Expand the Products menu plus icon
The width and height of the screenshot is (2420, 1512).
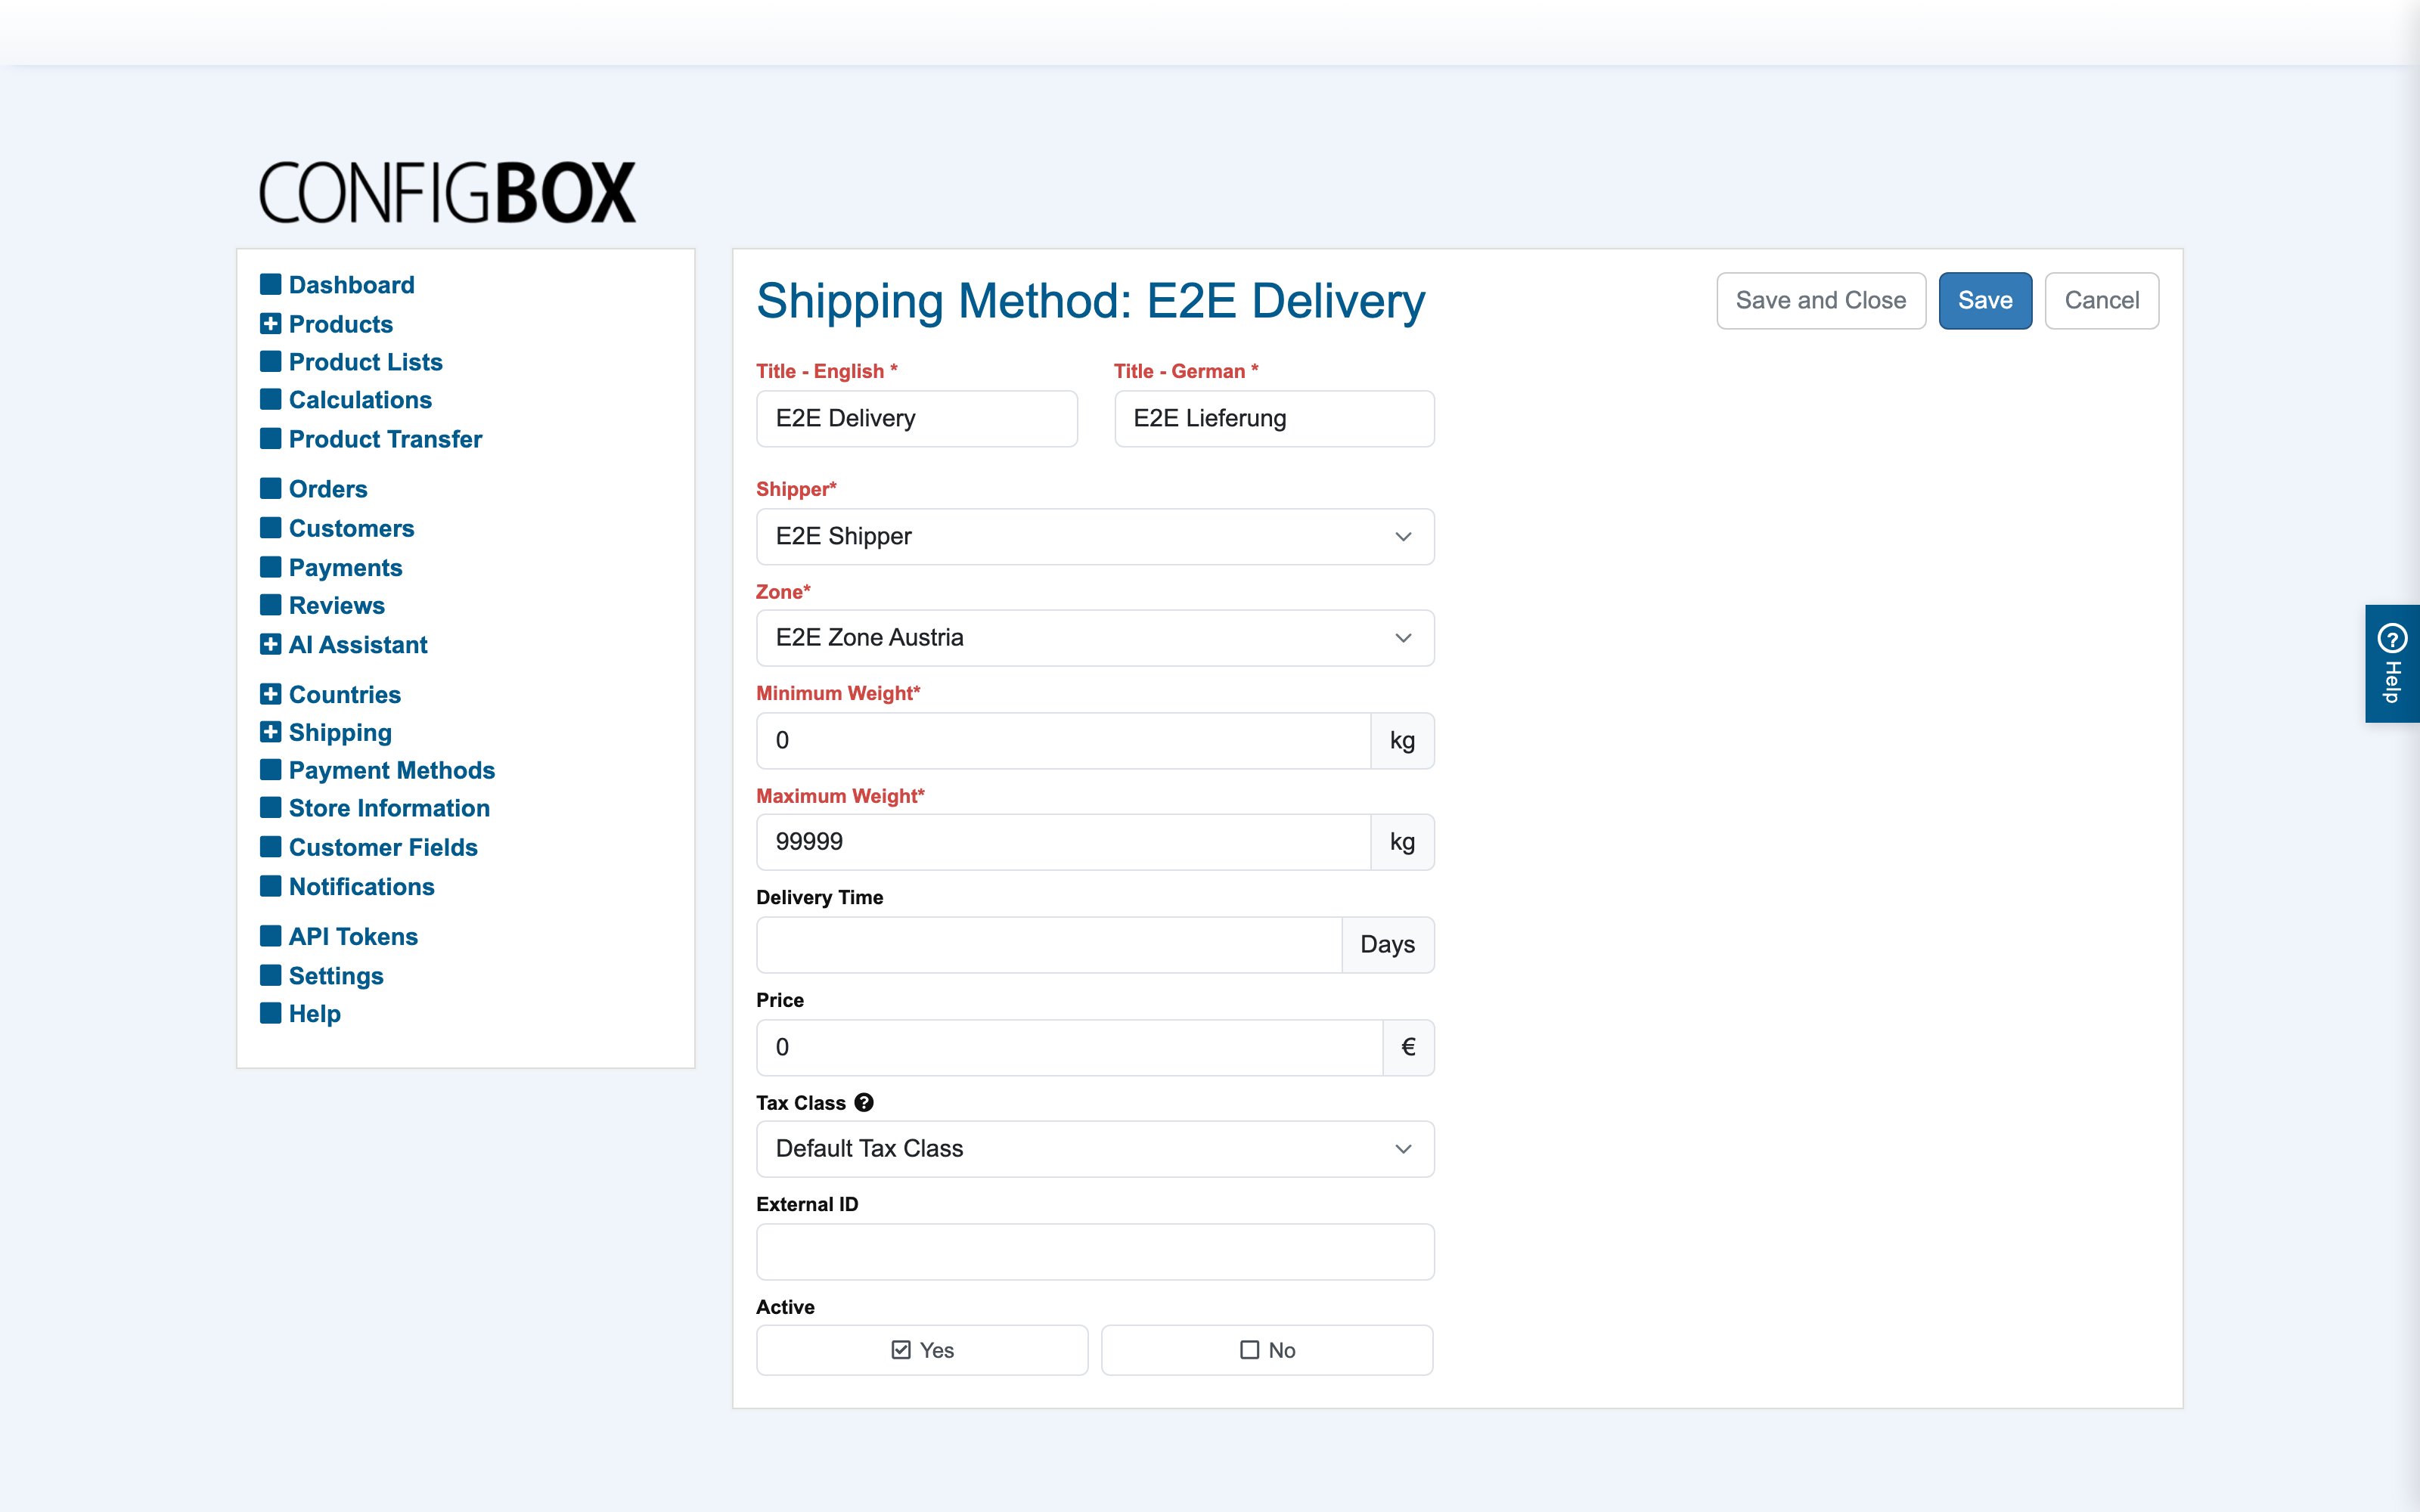coord(270,324)
